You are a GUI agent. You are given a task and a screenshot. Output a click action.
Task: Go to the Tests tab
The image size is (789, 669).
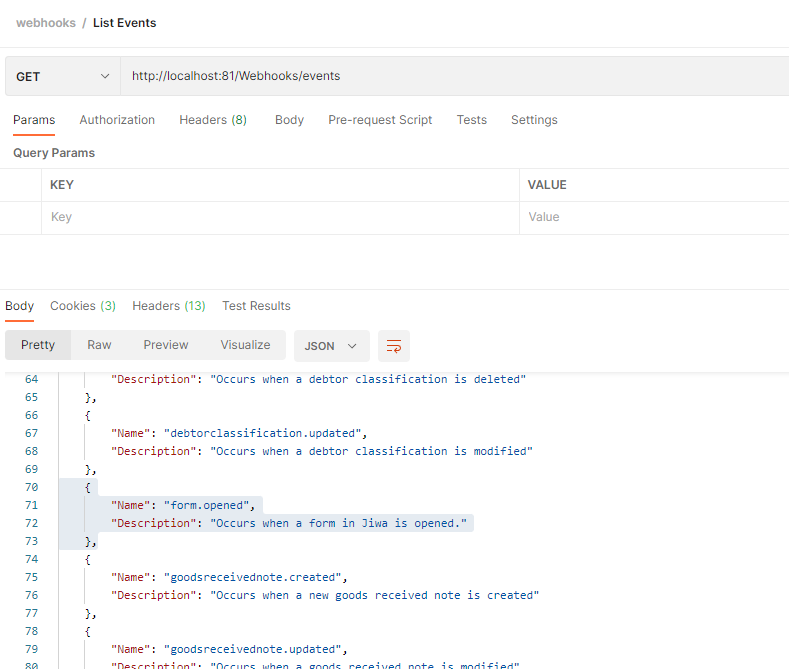(471, 120)
